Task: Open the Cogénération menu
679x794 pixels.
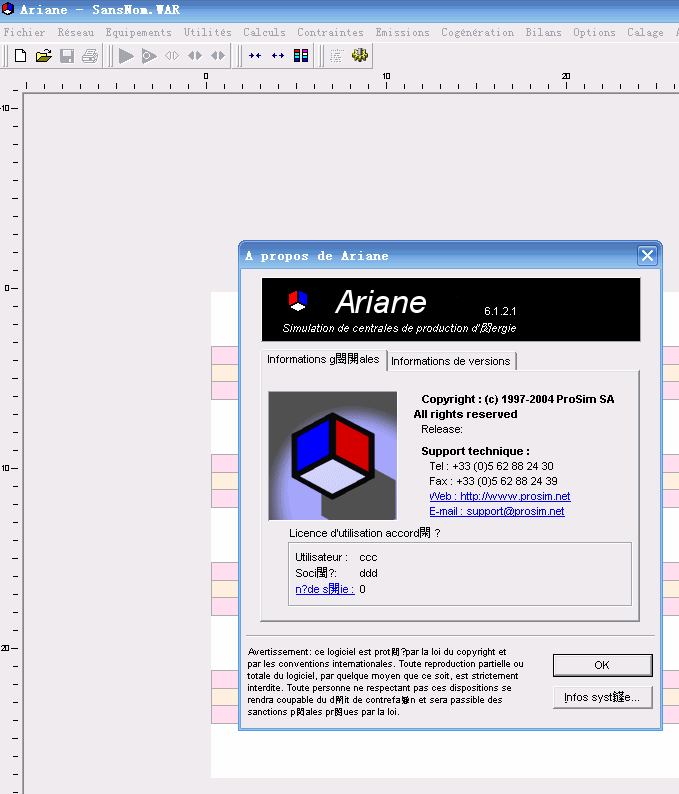Action: [477, 32]
